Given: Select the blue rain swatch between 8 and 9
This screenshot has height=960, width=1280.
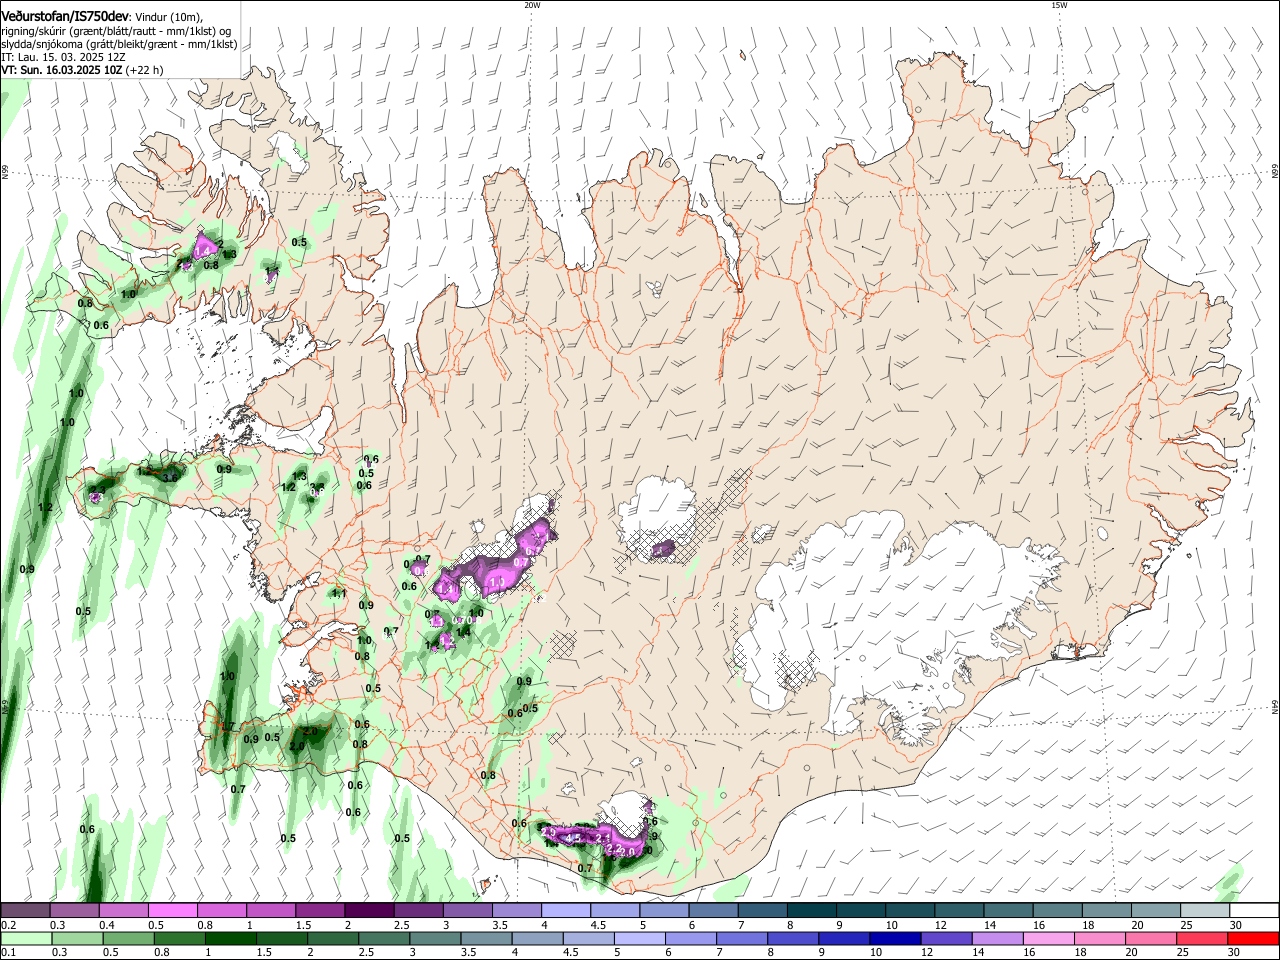Looking at the screenshot, I should [793, 938].
